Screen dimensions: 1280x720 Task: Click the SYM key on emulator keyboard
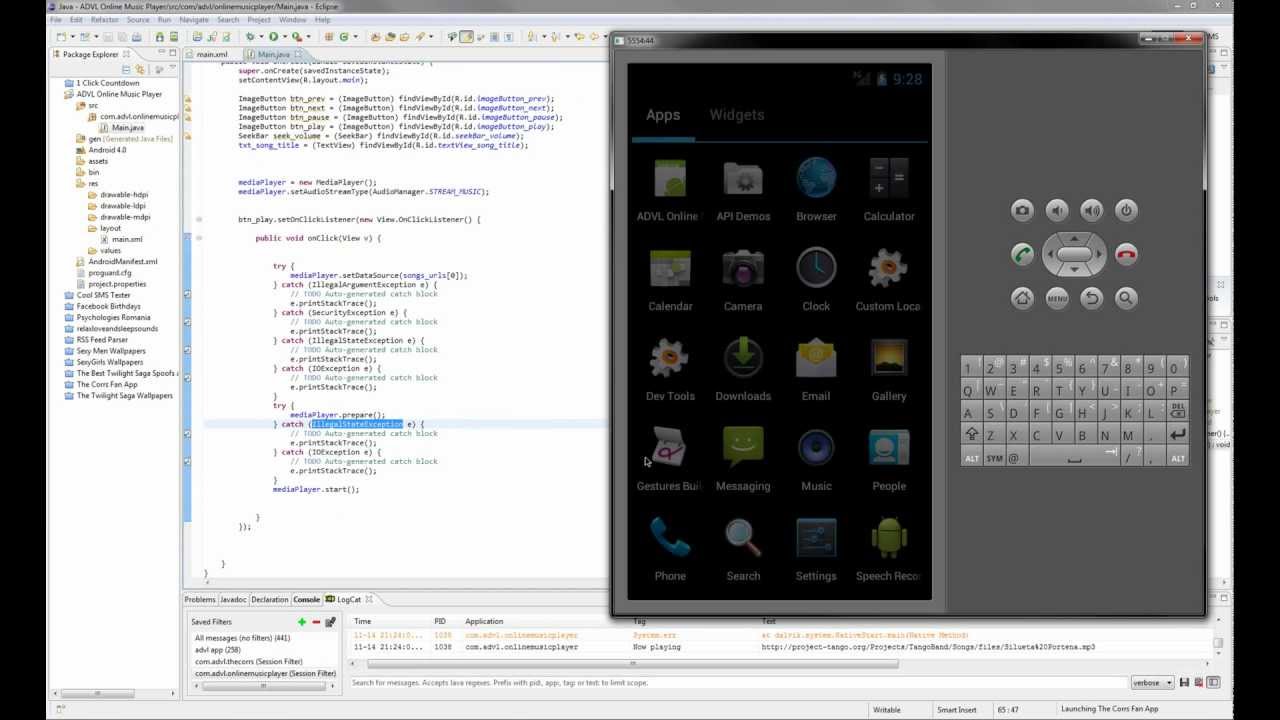tap(994, 458)
